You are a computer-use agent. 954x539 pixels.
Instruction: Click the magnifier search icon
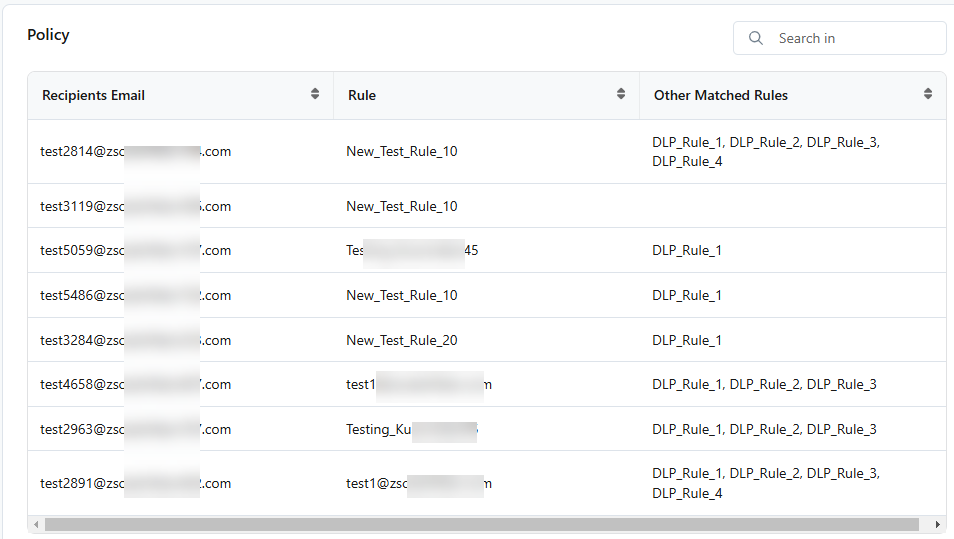[755, 38]
